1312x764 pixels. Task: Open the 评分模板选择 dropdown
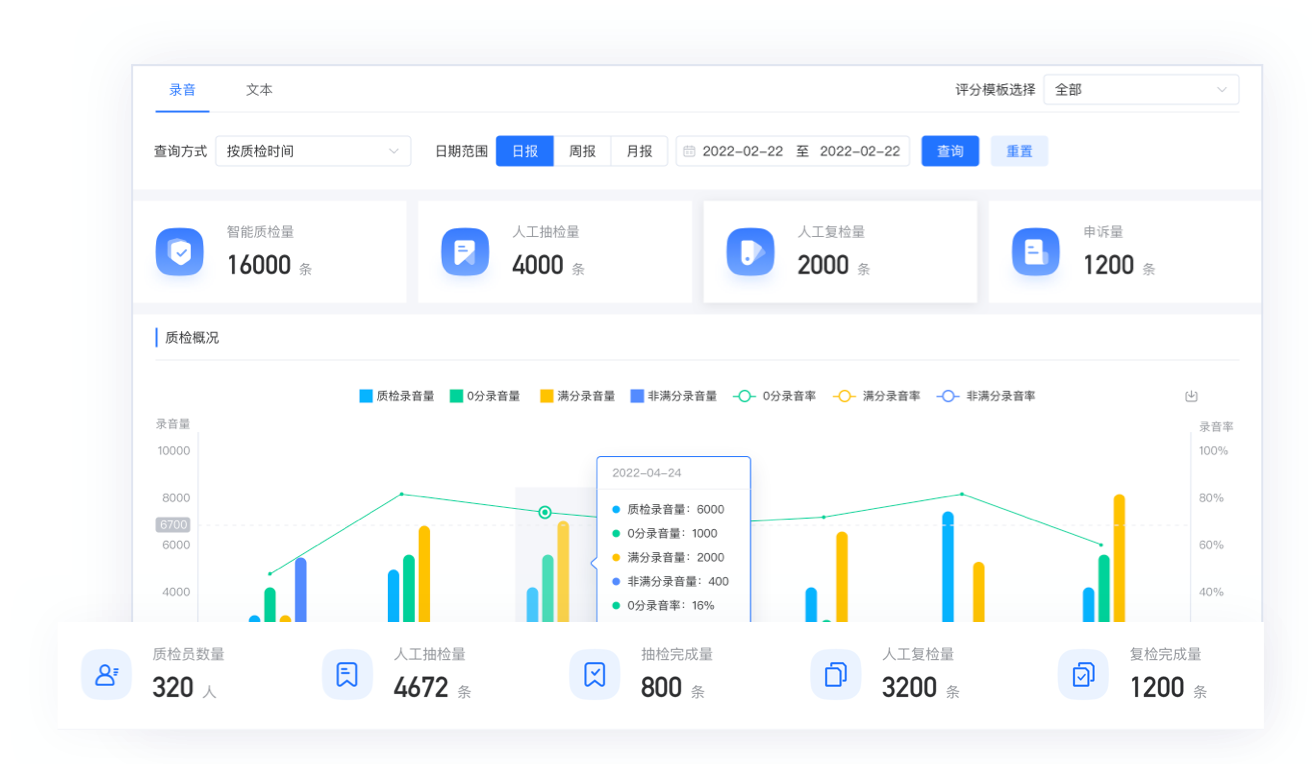pyautogui.click(x=1140, y=90)
